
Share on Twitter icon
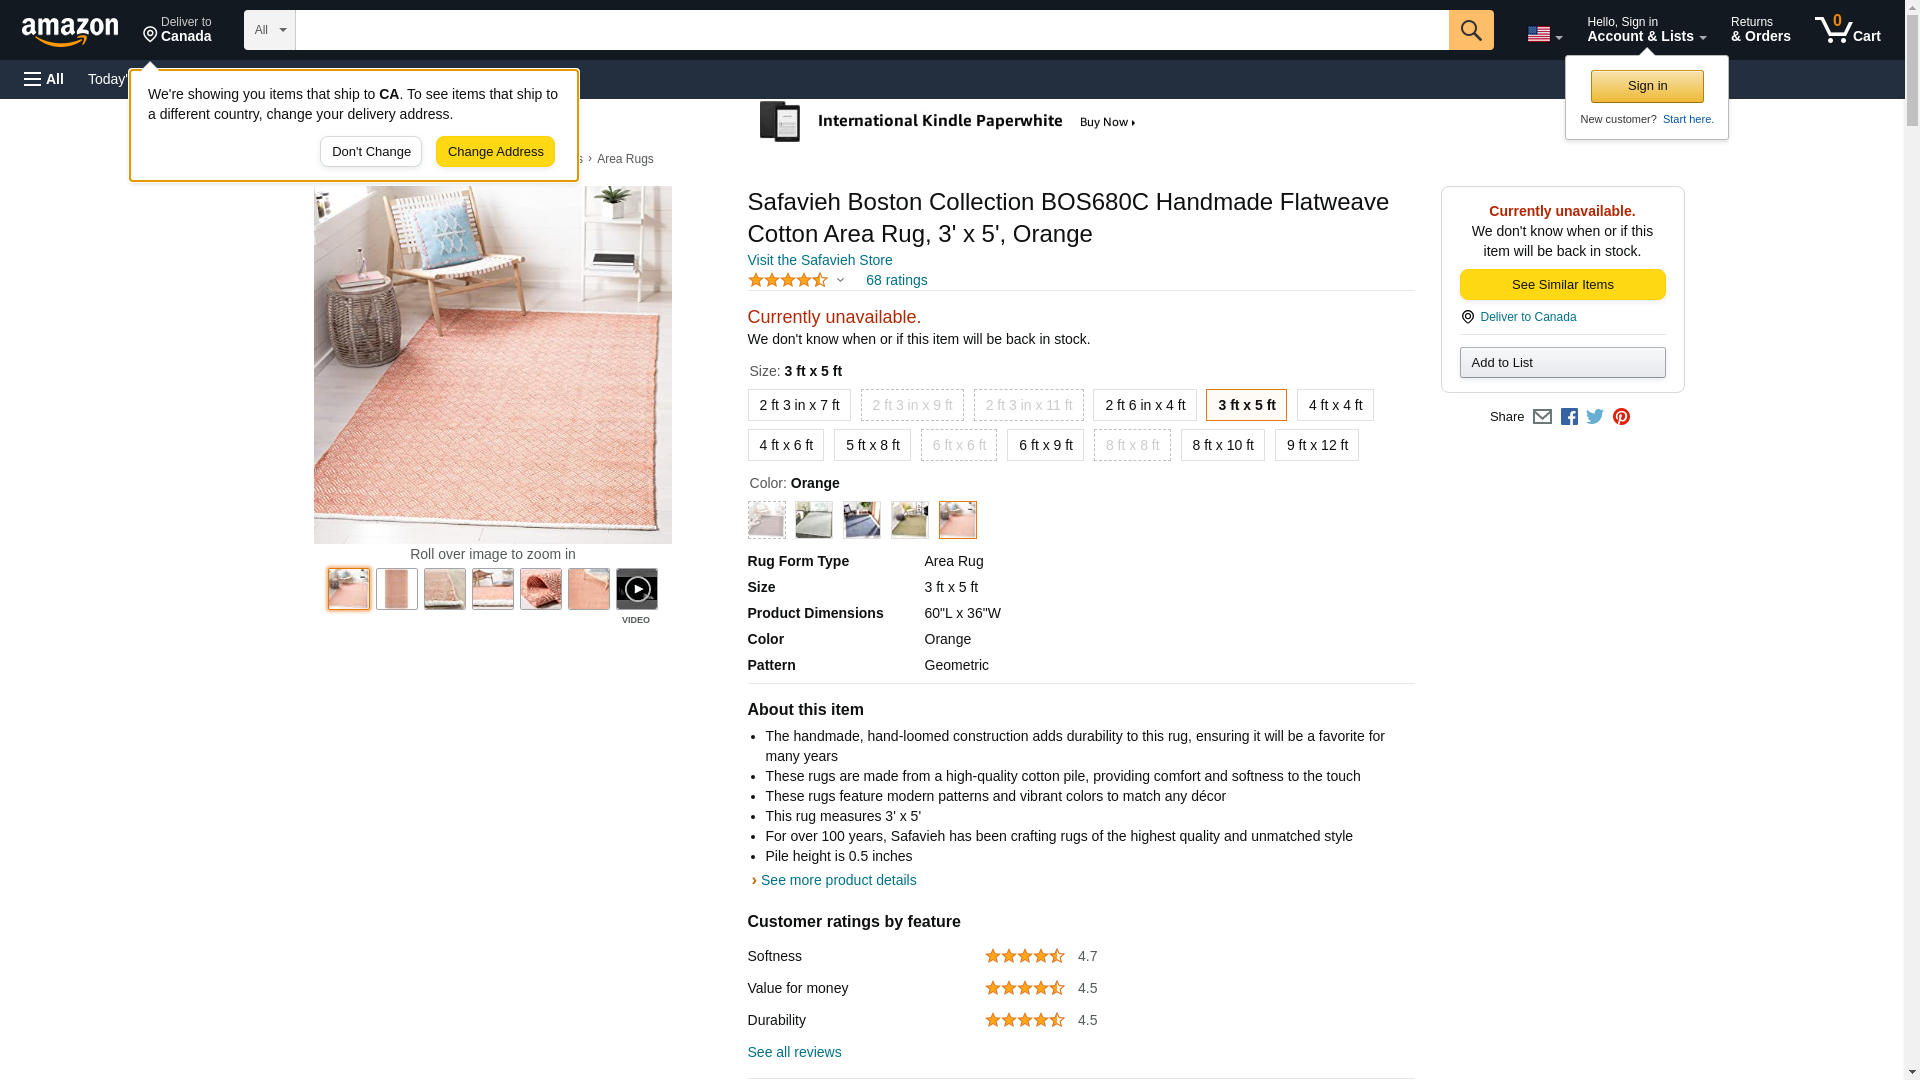[1595, 417]
